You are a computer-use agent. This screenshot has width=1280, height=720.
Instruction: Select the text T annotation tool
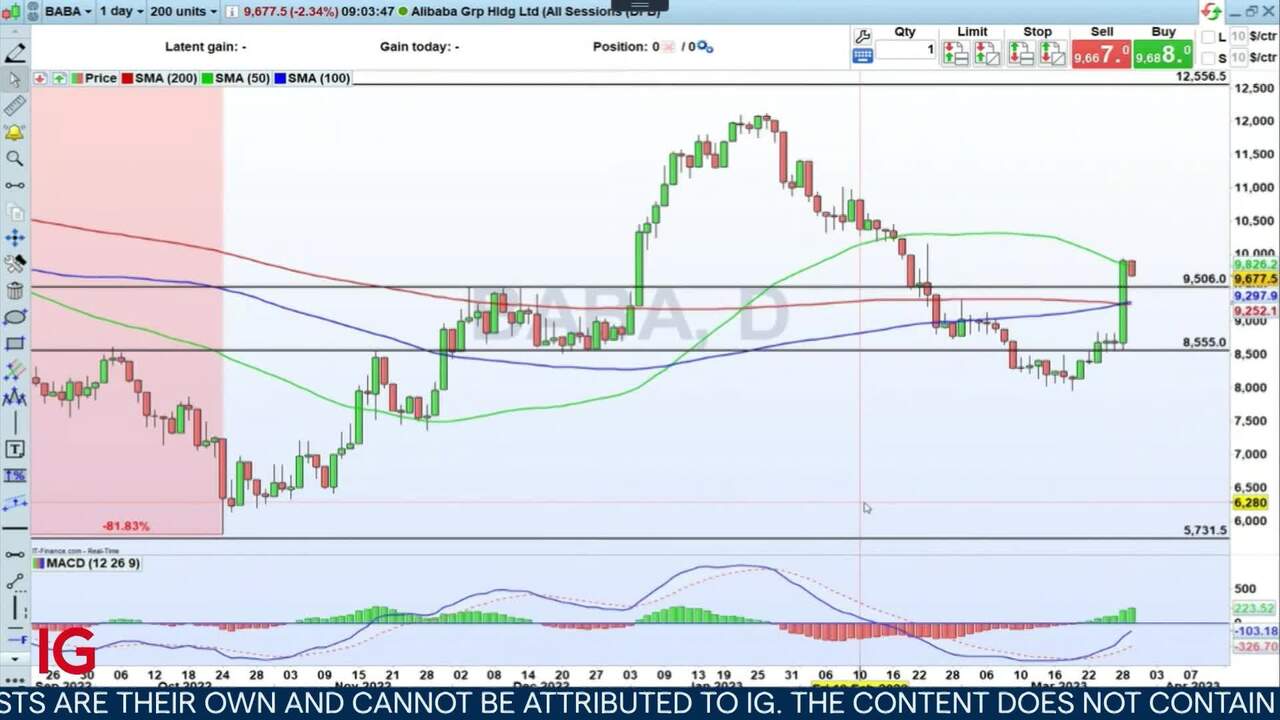pos(15,449)
